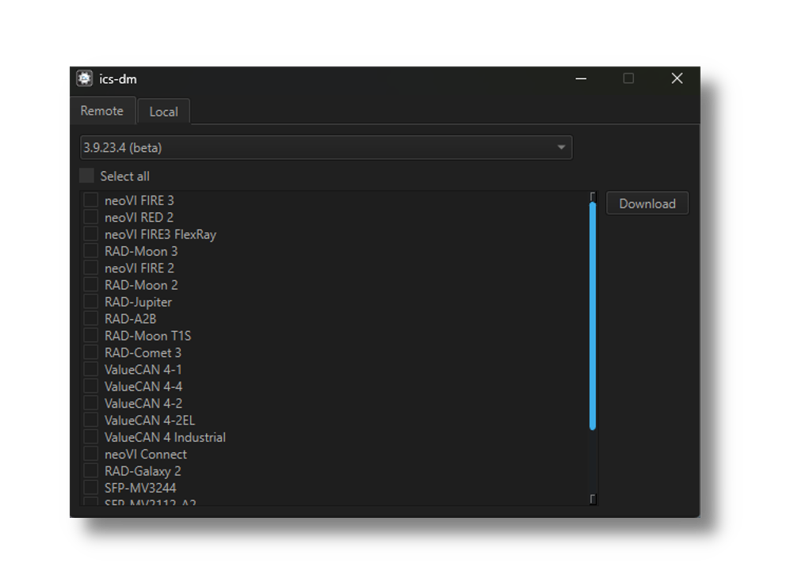Click the Download button
786x582 pixels.
[x=647, y=204]
